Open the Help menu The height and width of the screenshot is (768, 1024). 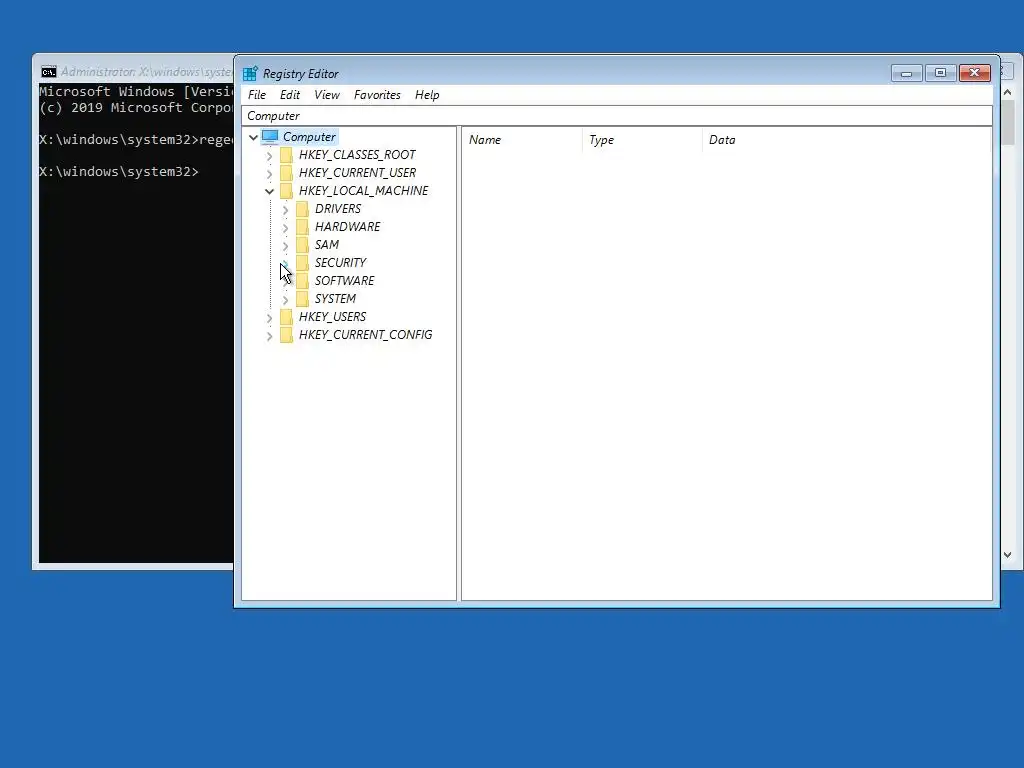[x=427, y=95]
